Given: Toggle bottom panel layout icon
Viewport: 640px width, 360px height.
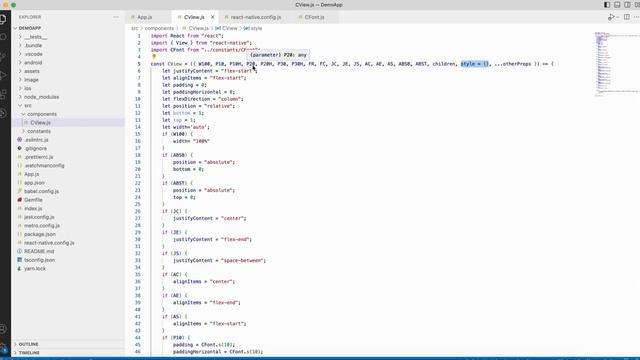Looking at the screenshot, I should pos(617,5).
